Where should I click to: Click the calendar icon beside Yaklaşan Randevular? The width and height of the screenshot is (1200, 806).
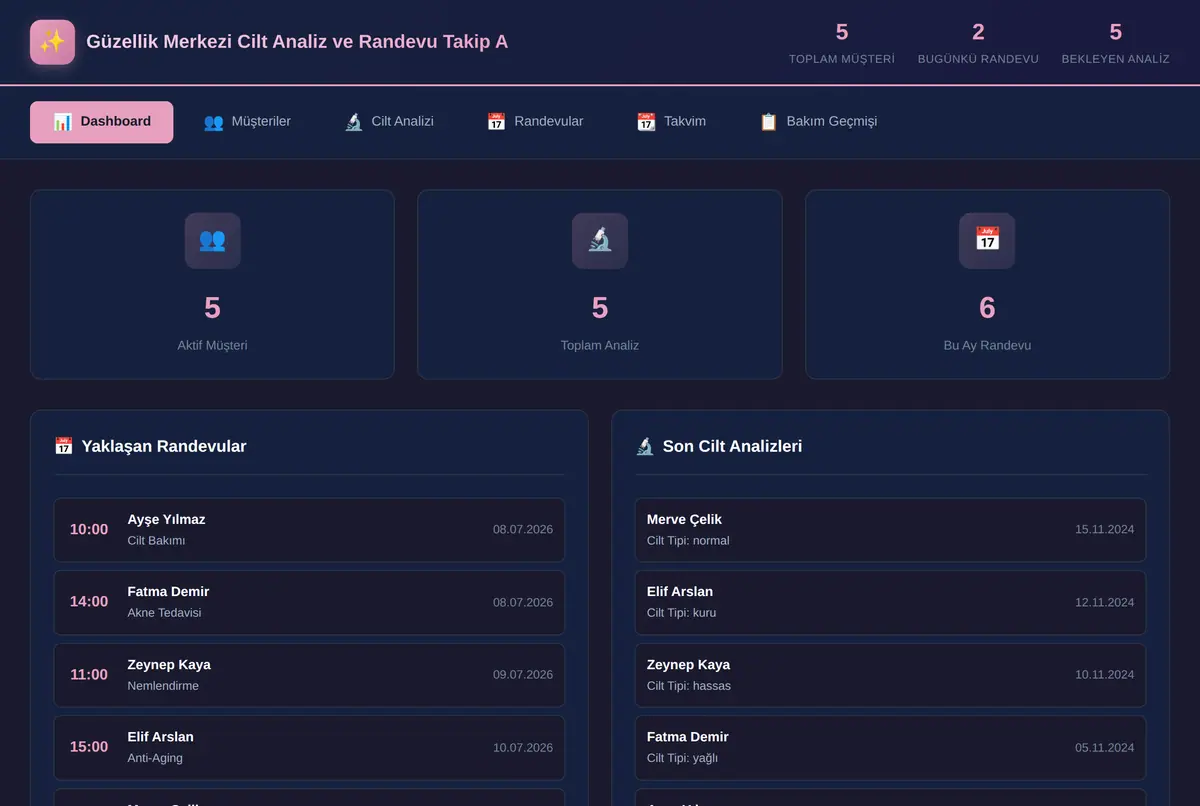pyautogui.click(x=64, y=446)
